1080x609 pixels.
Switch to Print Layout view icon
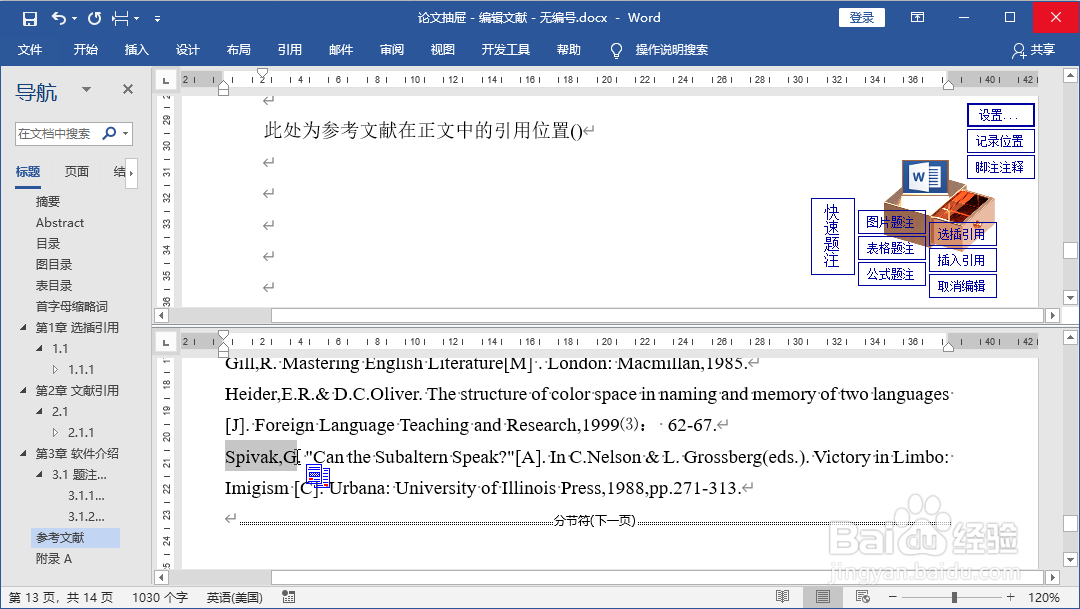pyautogui.click(x=822, y=597)
